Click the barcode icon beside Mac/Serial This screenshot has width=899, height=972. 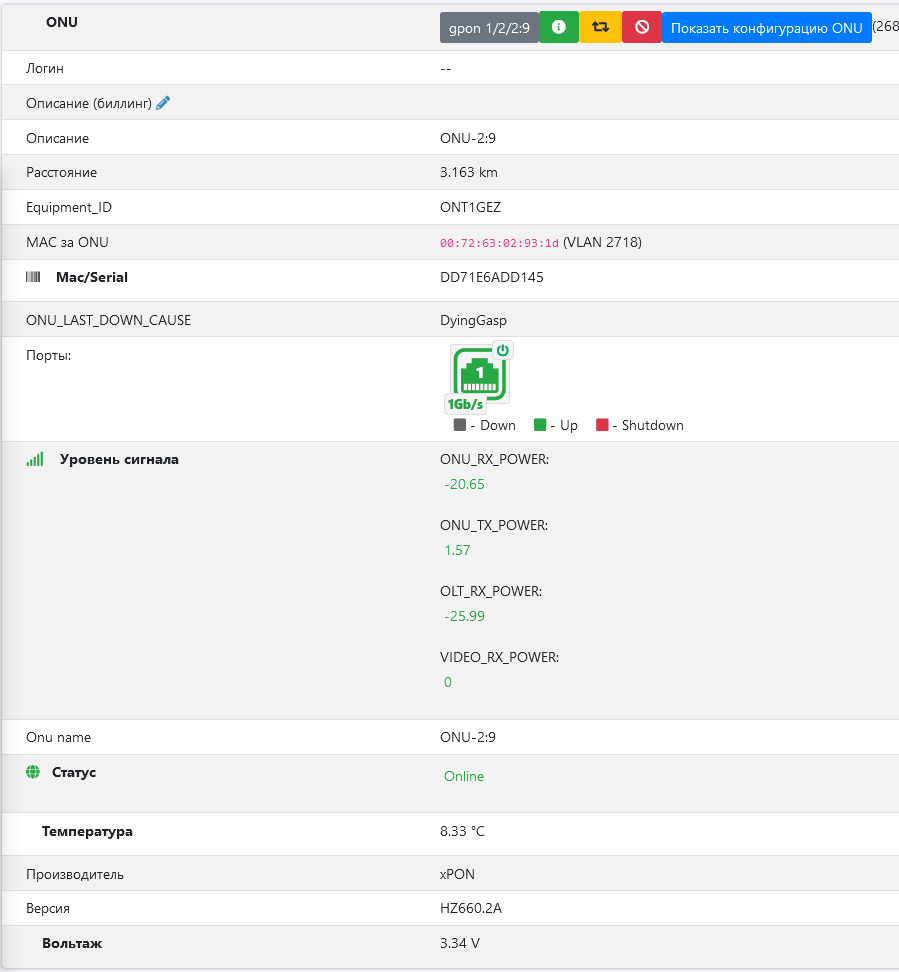point(33,277)
